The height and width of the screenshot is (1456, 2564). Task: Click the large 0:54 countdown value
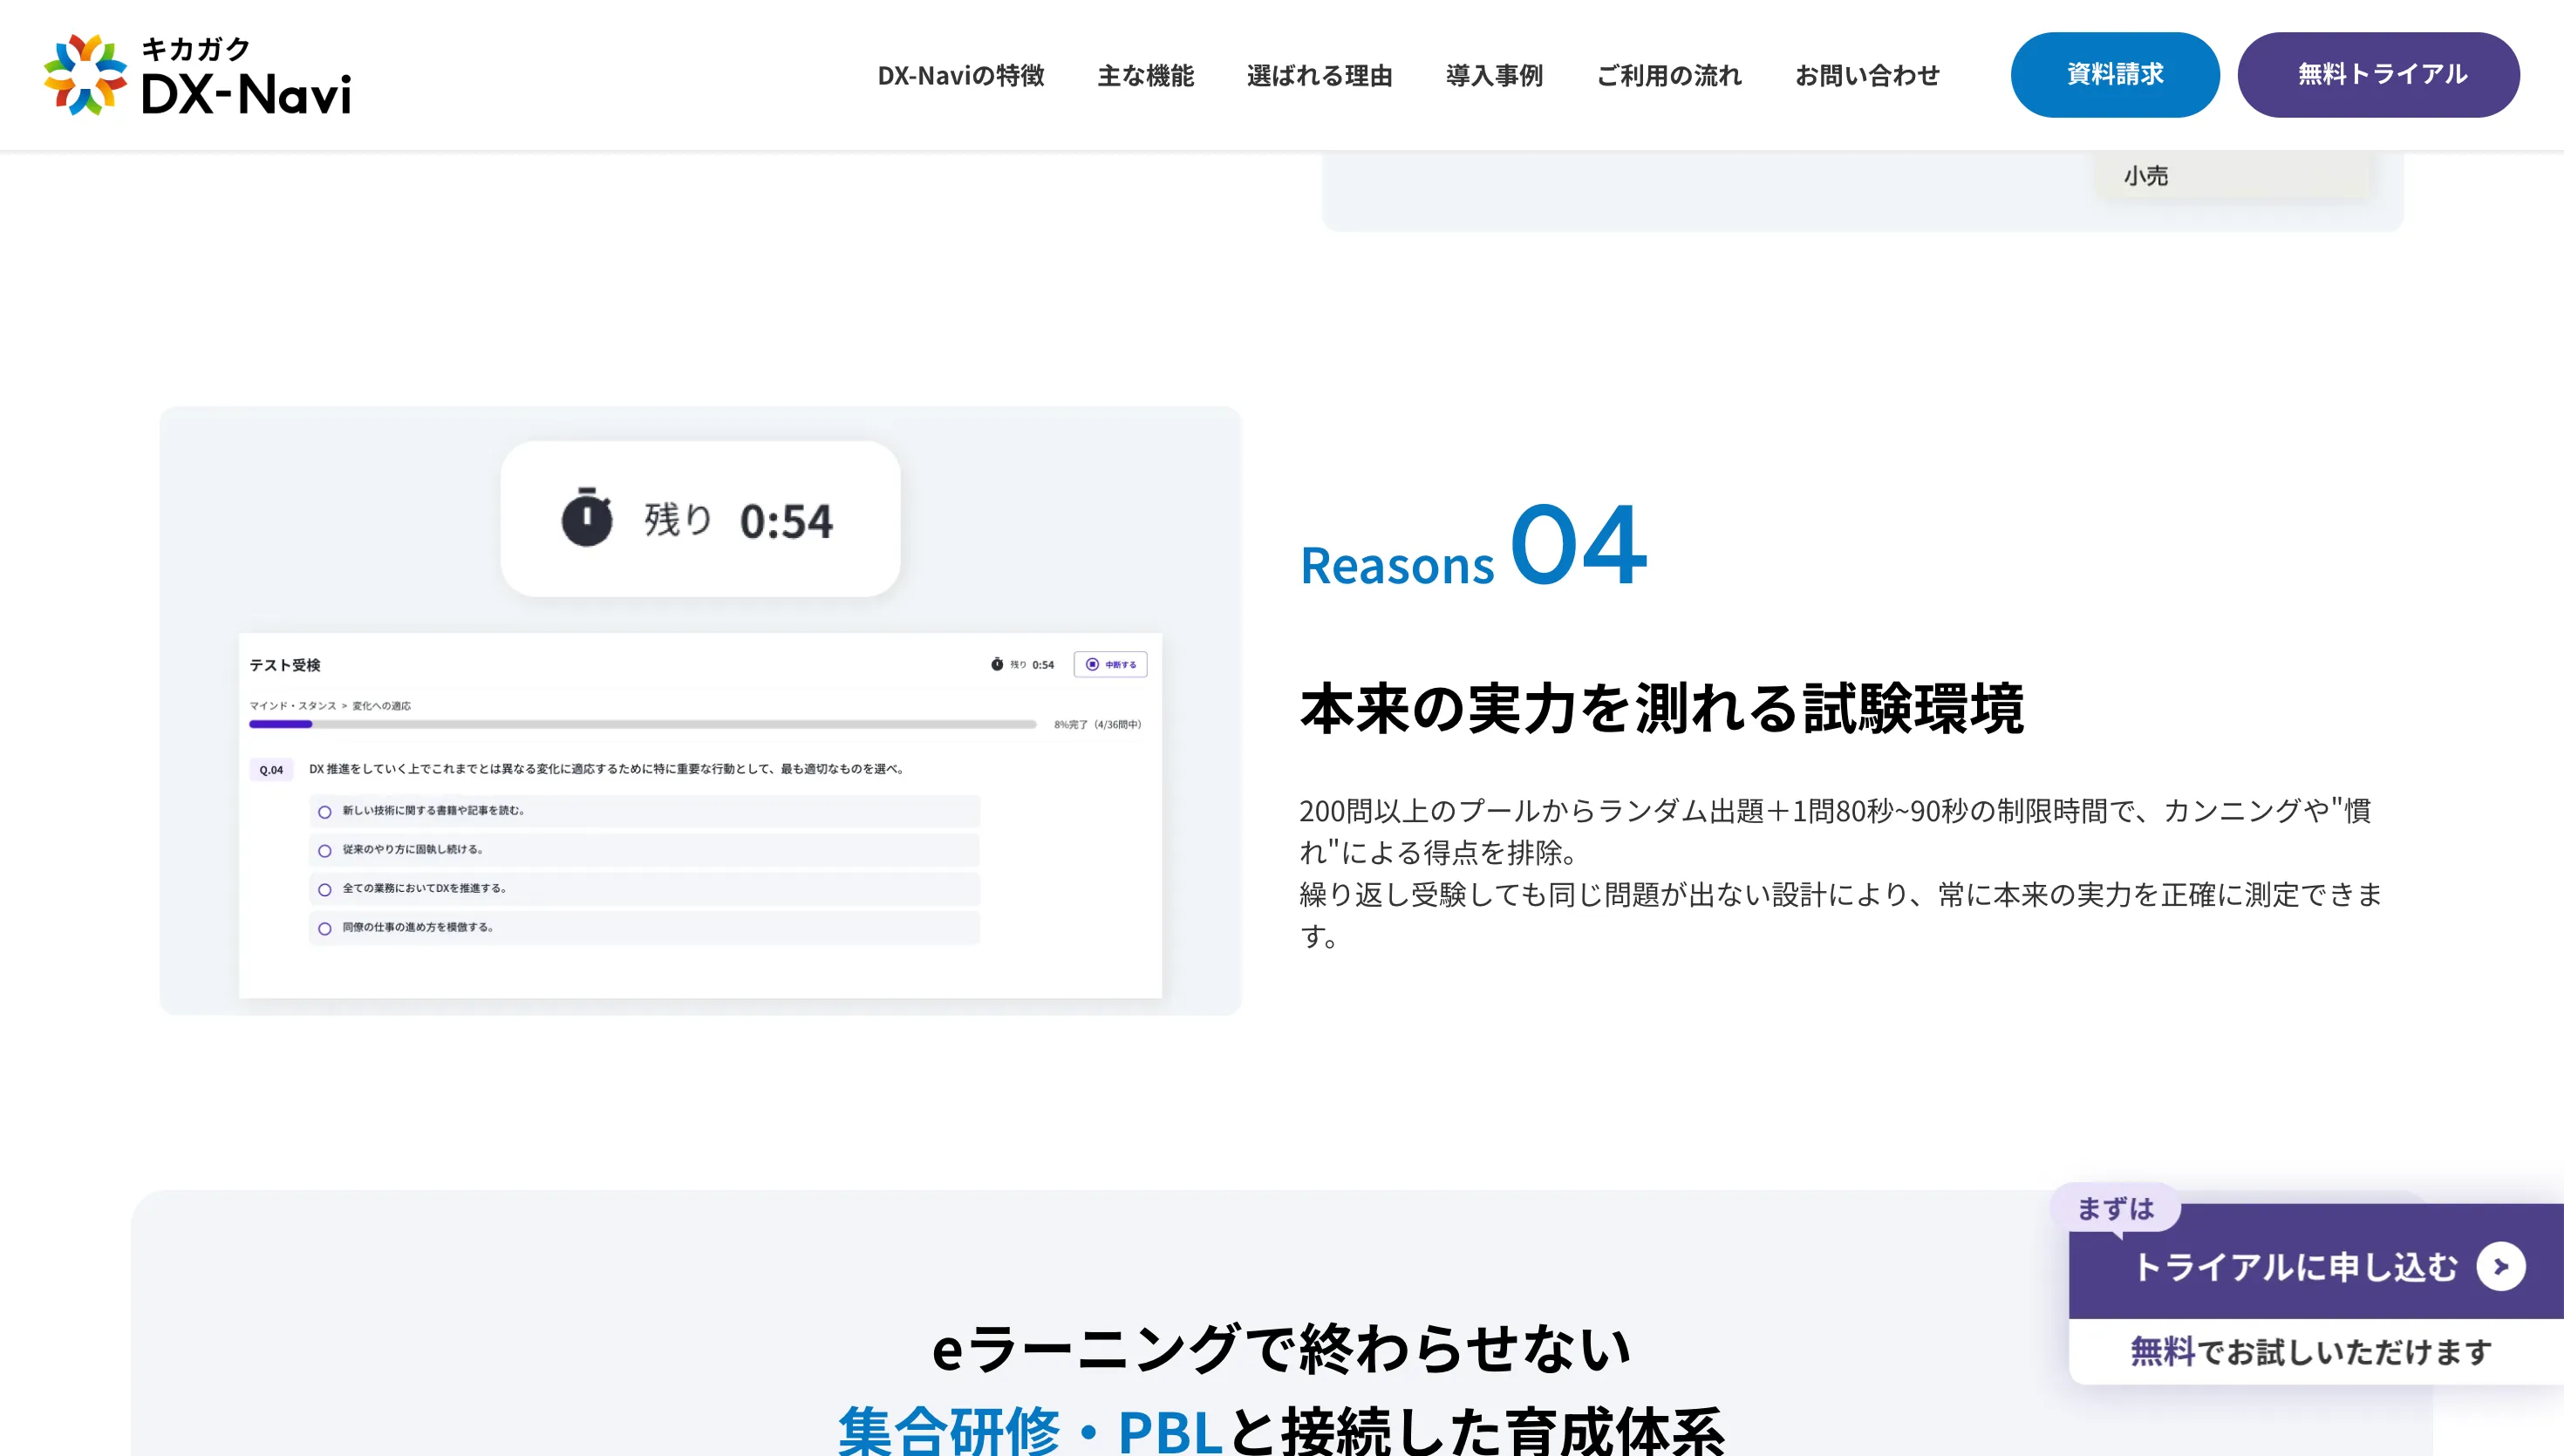click(x=786, y=521)
